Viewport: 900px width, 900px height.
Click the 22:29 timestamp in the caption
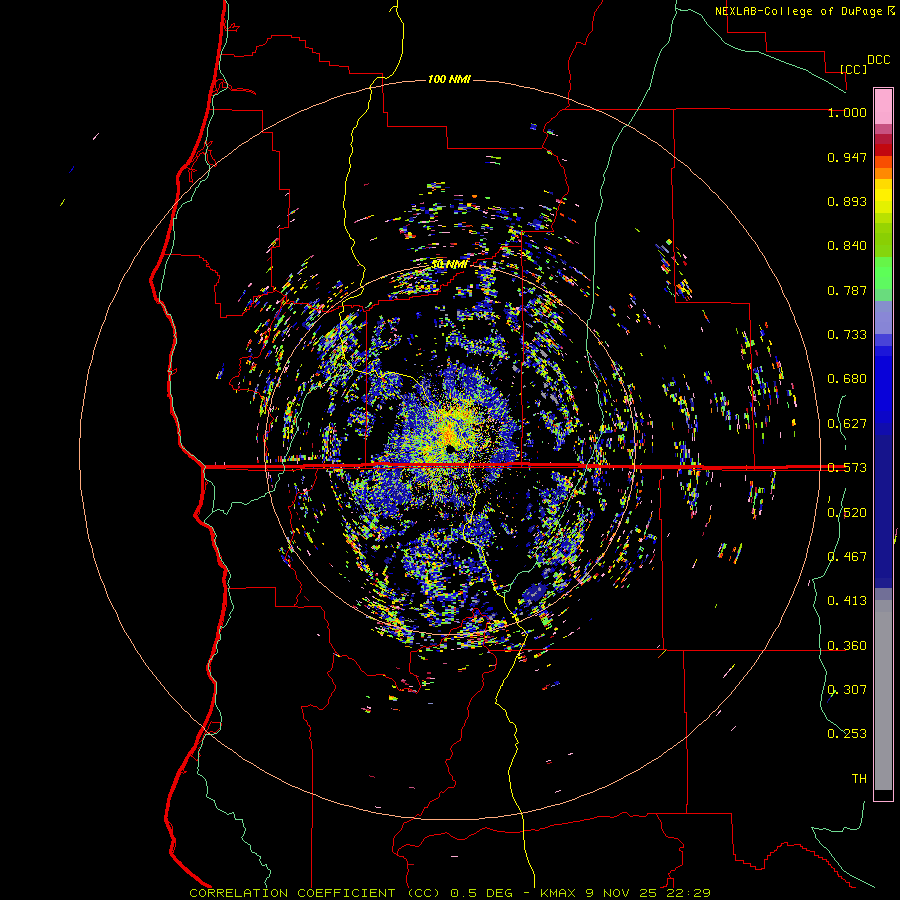point(688,893)
